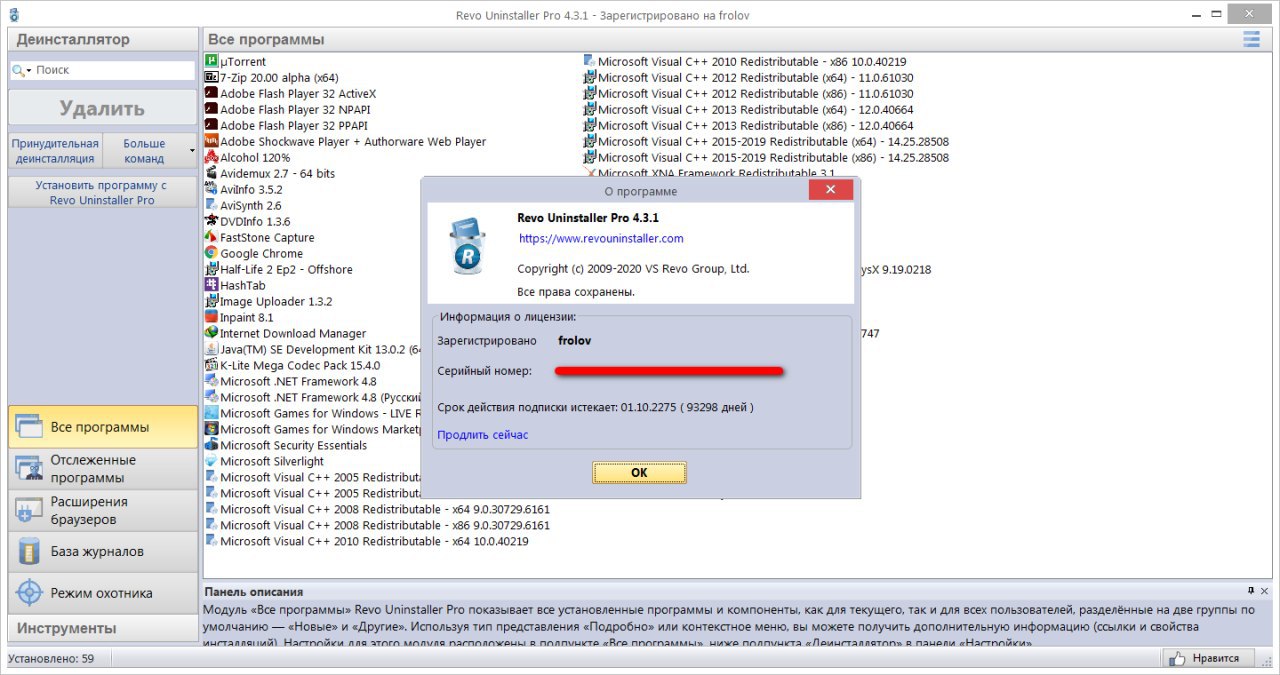The width and height of the screenshot is (1280, 675).
Task: Expand the Инструменты panel header
Action: click(103, 628)
